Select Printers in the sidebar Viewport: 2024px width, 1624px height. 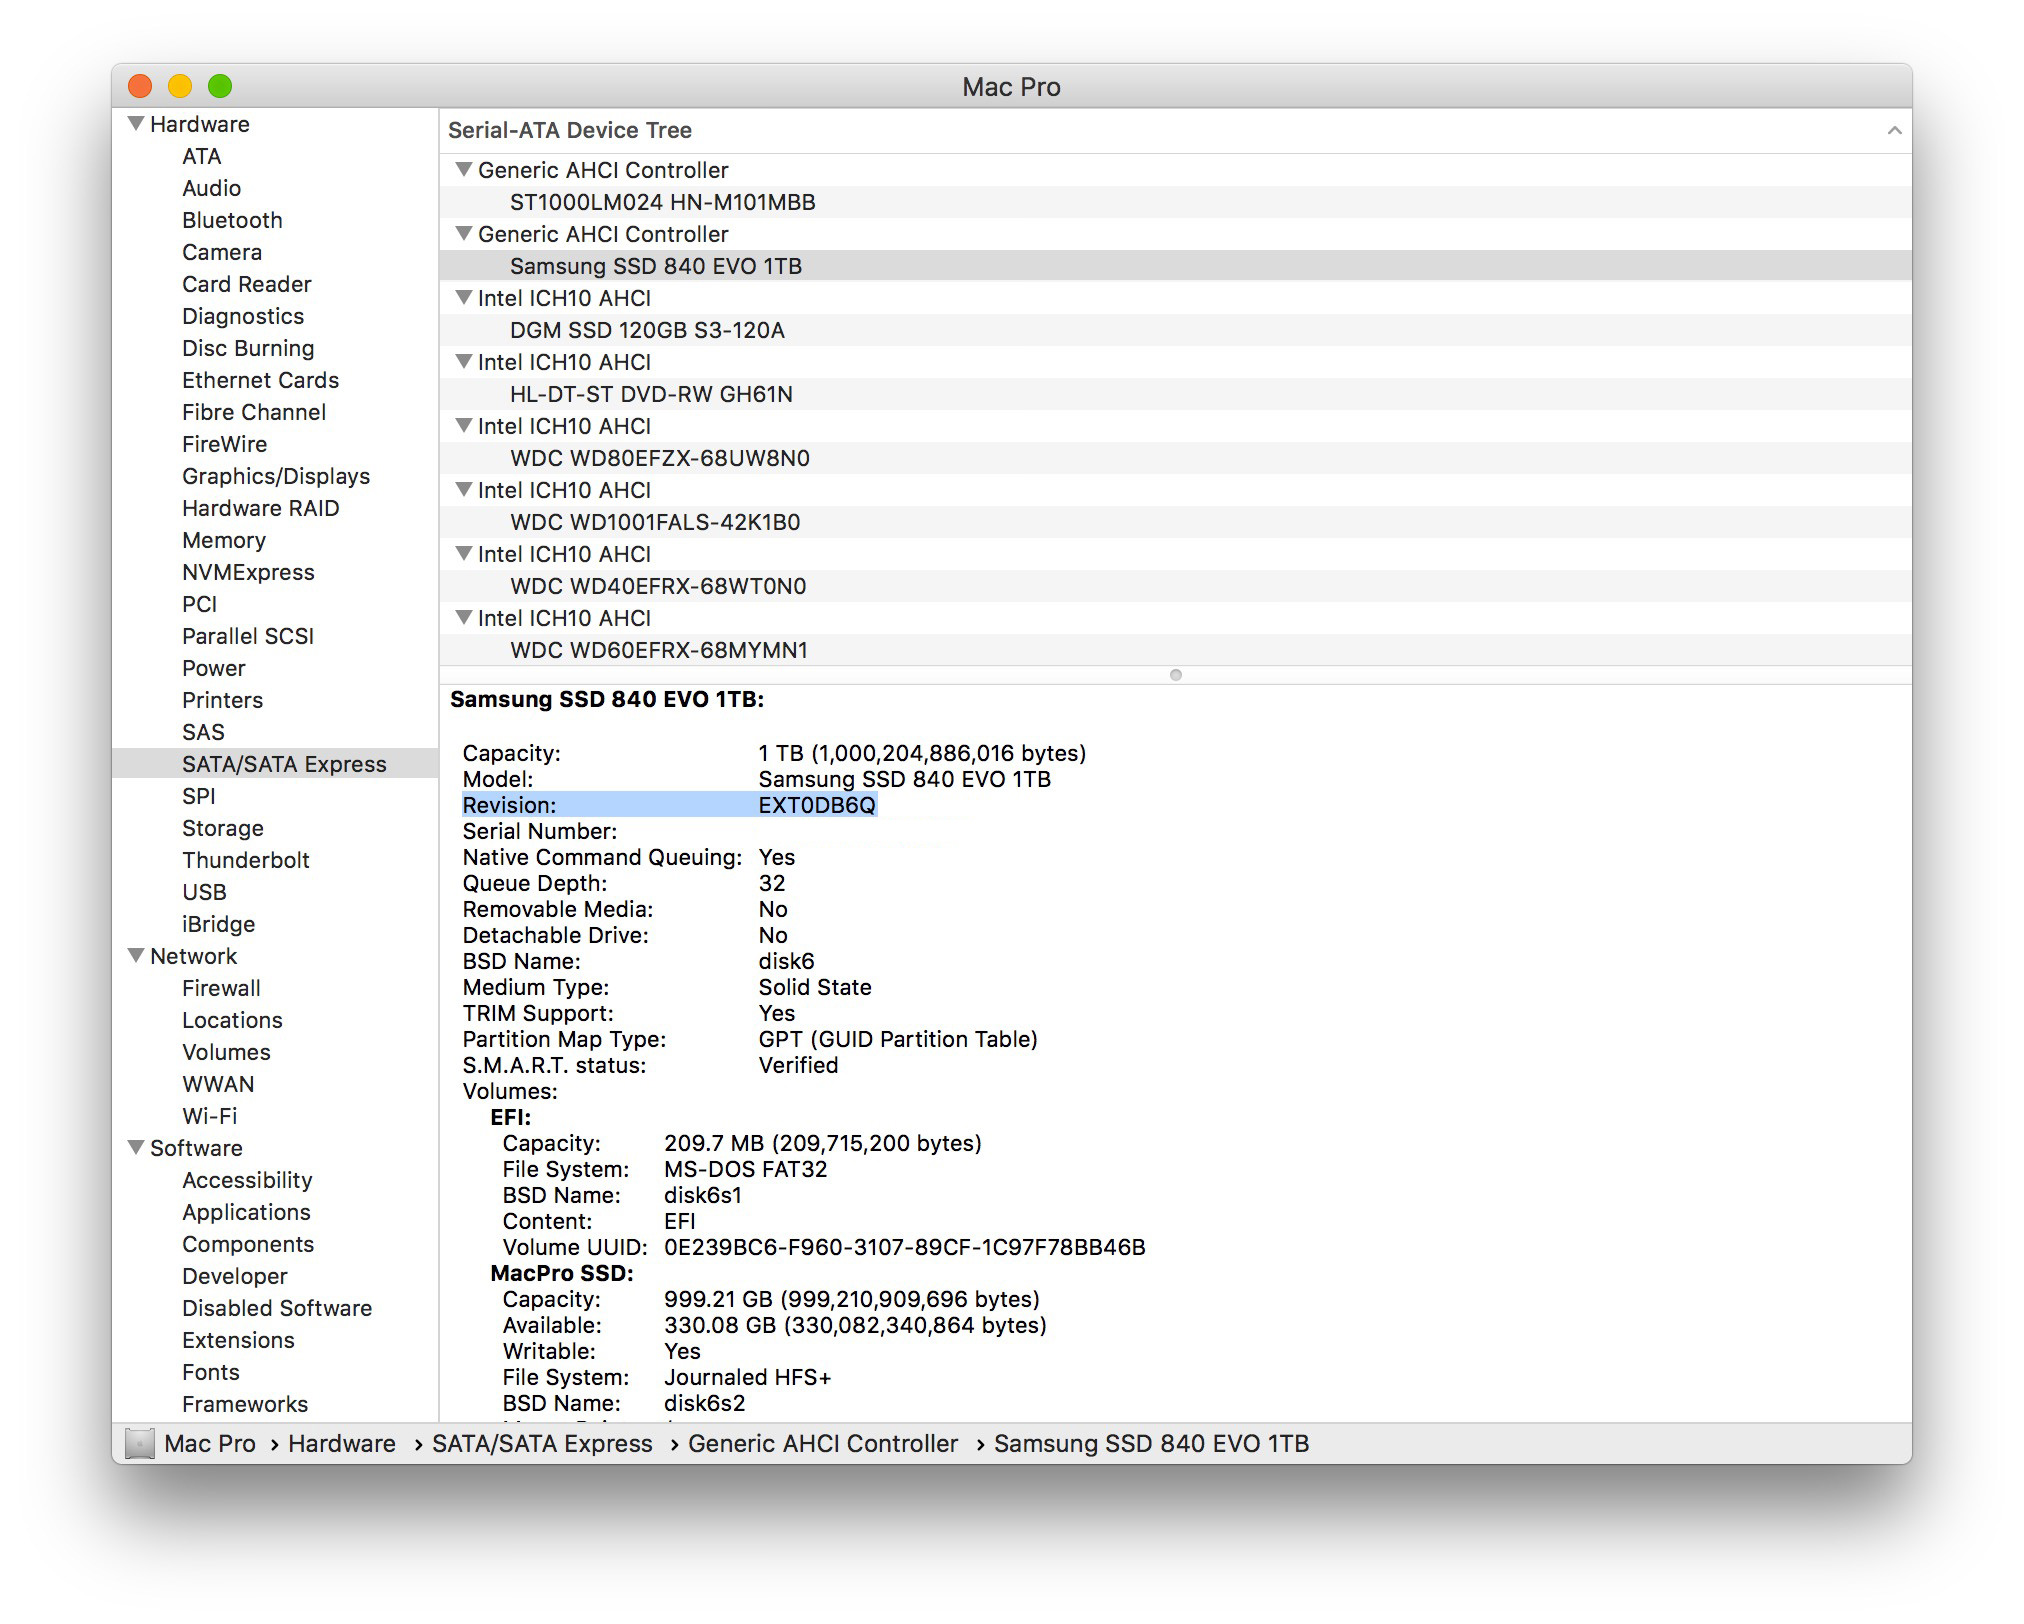pyautogui.click(x=222, y=700)
